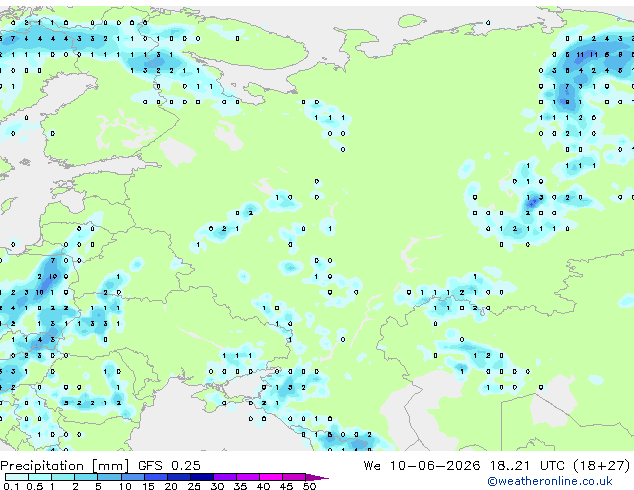Viewport: 634px width, 490px height.
Task: Click the '(18+27)' forecast offset text
Action: tap(602, 466)
